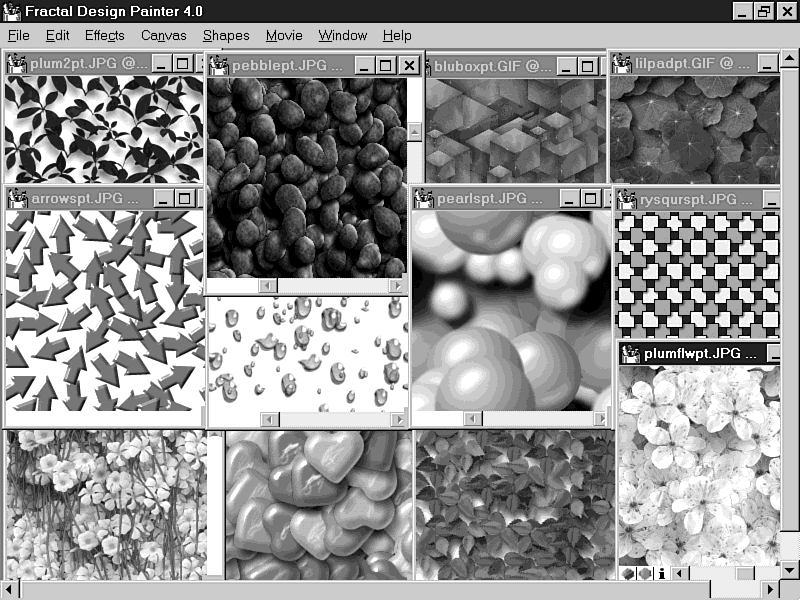The image size is (800, 600).
Task: Click the rysqurspt.JPG window's title icon
Action: coord(627,198)
